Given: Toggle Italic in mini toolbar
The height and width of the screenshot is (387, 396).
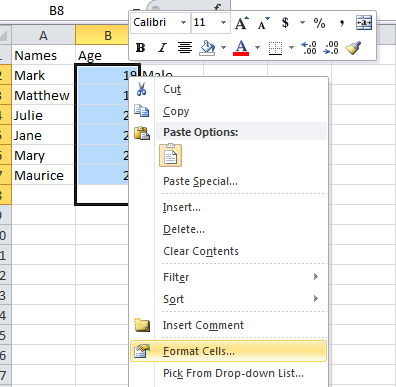Looking at the screenshot, I should tap(162, 48).
